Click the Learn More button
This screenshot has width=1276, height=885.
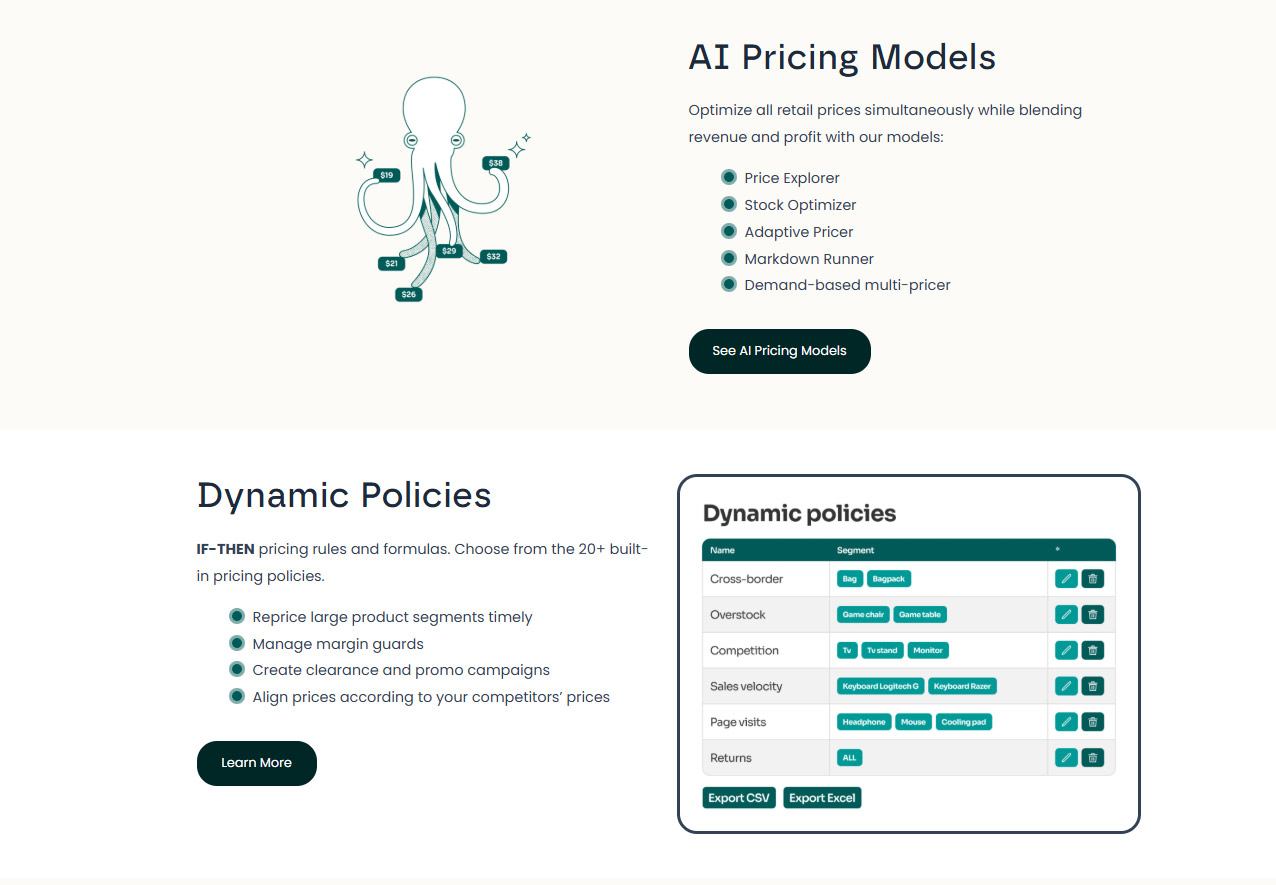point(257,763)
